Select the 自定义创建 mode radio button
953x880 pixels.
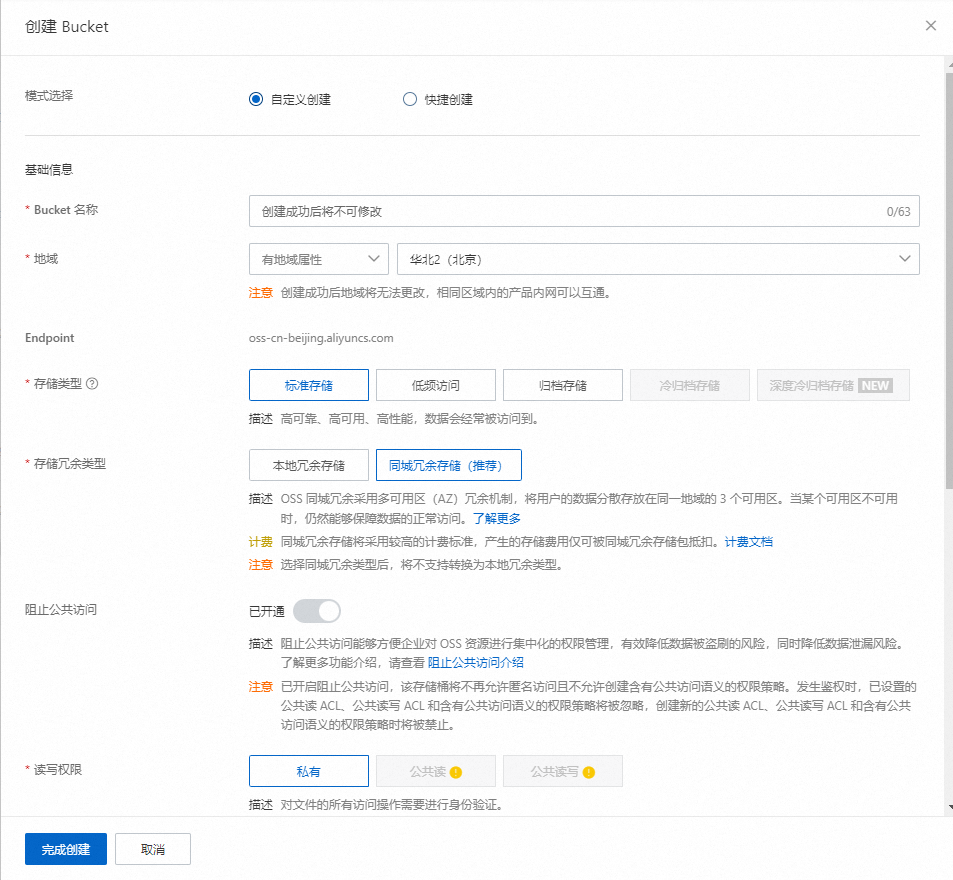(x=256, y=99)
